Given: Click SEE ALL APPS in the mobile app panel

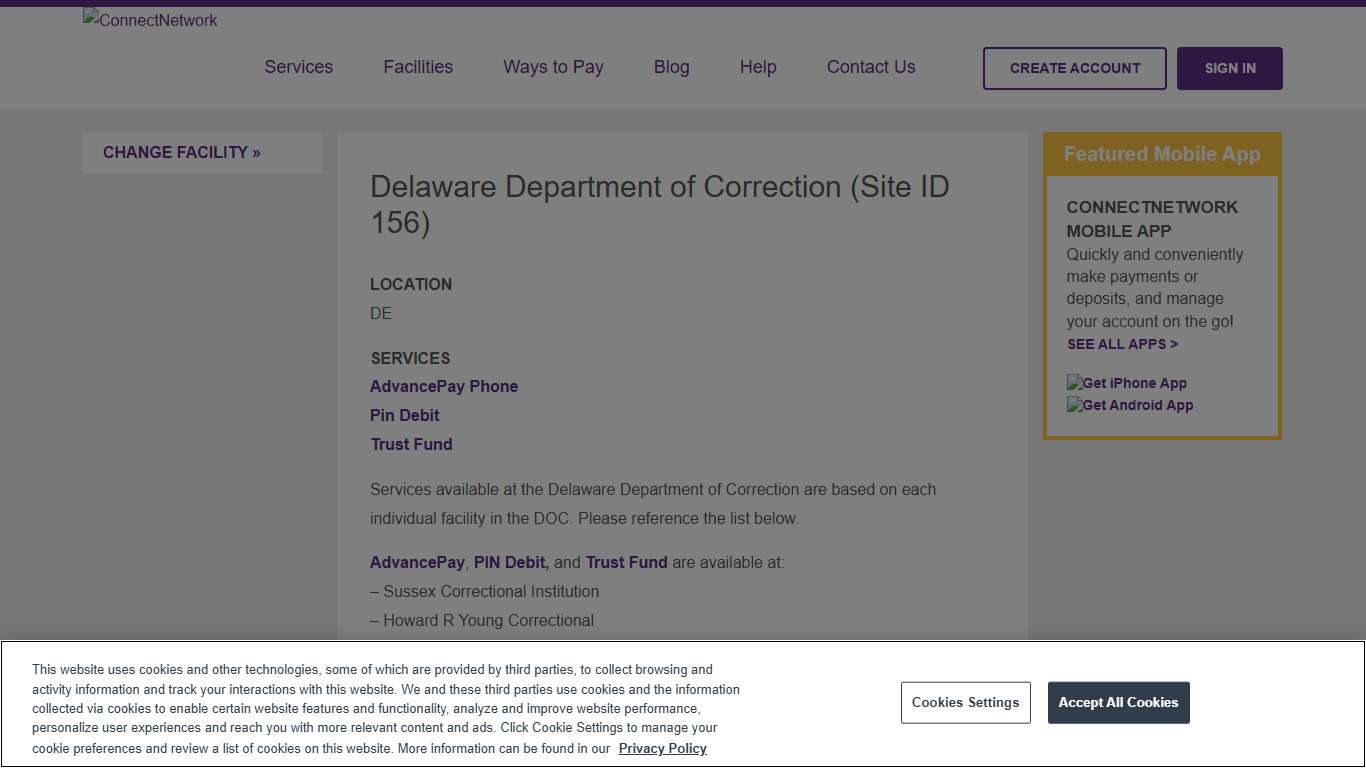Looking at the screenshot, I should 1122,344.
